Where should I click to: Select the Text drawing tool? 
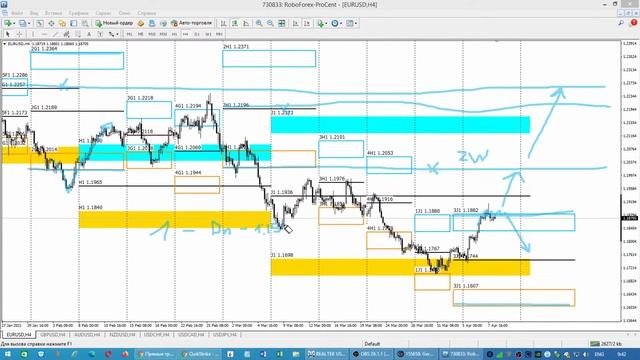pyautogui.click(x=89, y=34)
